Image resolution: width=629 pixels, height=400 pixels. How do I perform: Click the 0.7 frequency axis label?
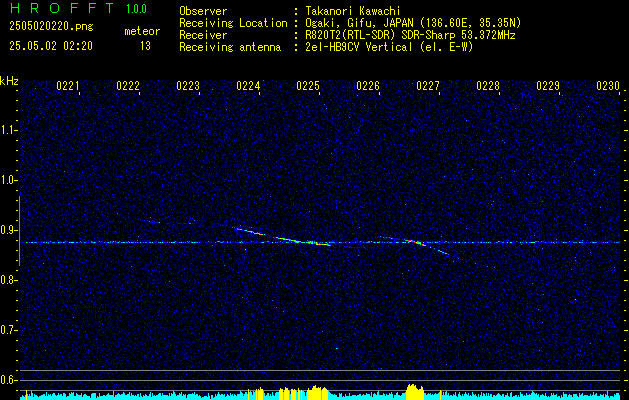(x=8, y=330)
